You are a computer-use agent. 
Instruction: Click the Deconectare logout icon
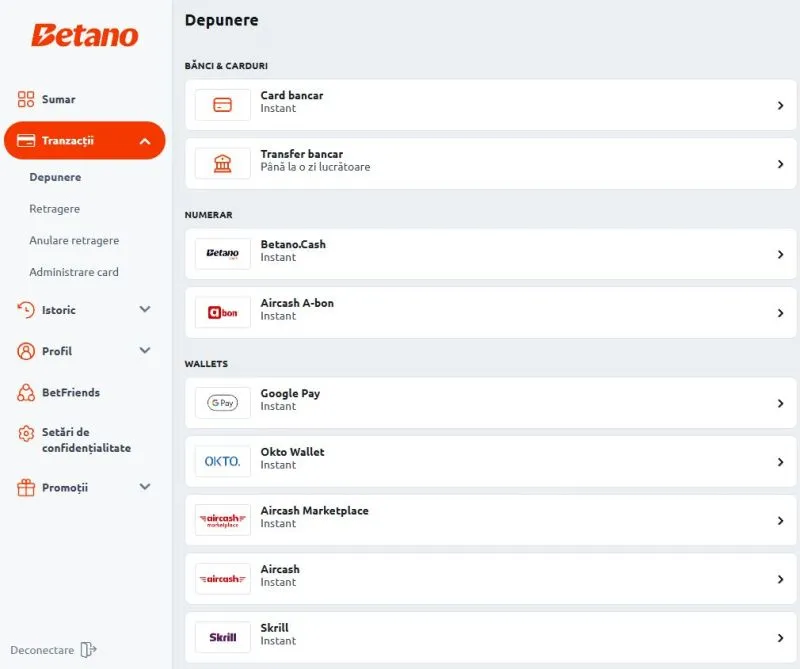coord(89,650)
